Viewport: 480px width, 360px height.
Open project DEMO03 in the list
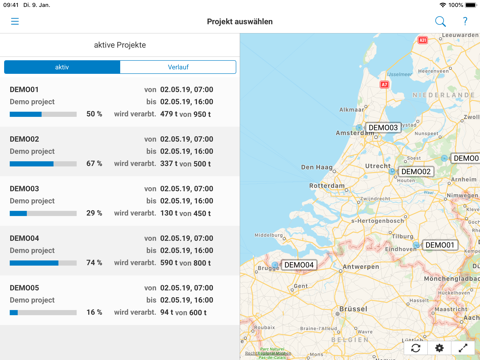[x=120, y=201]
